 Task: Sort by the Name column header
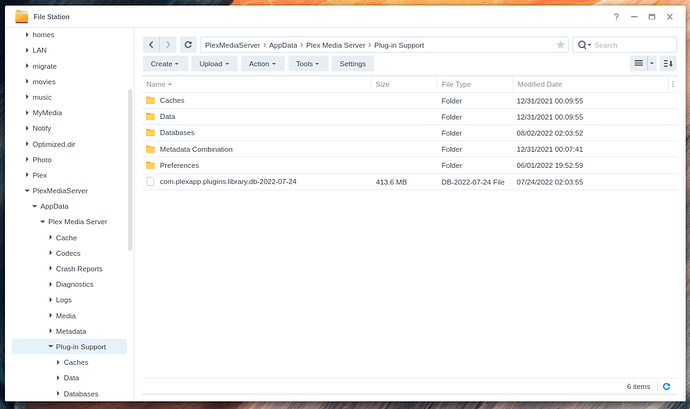coord(257,84)
